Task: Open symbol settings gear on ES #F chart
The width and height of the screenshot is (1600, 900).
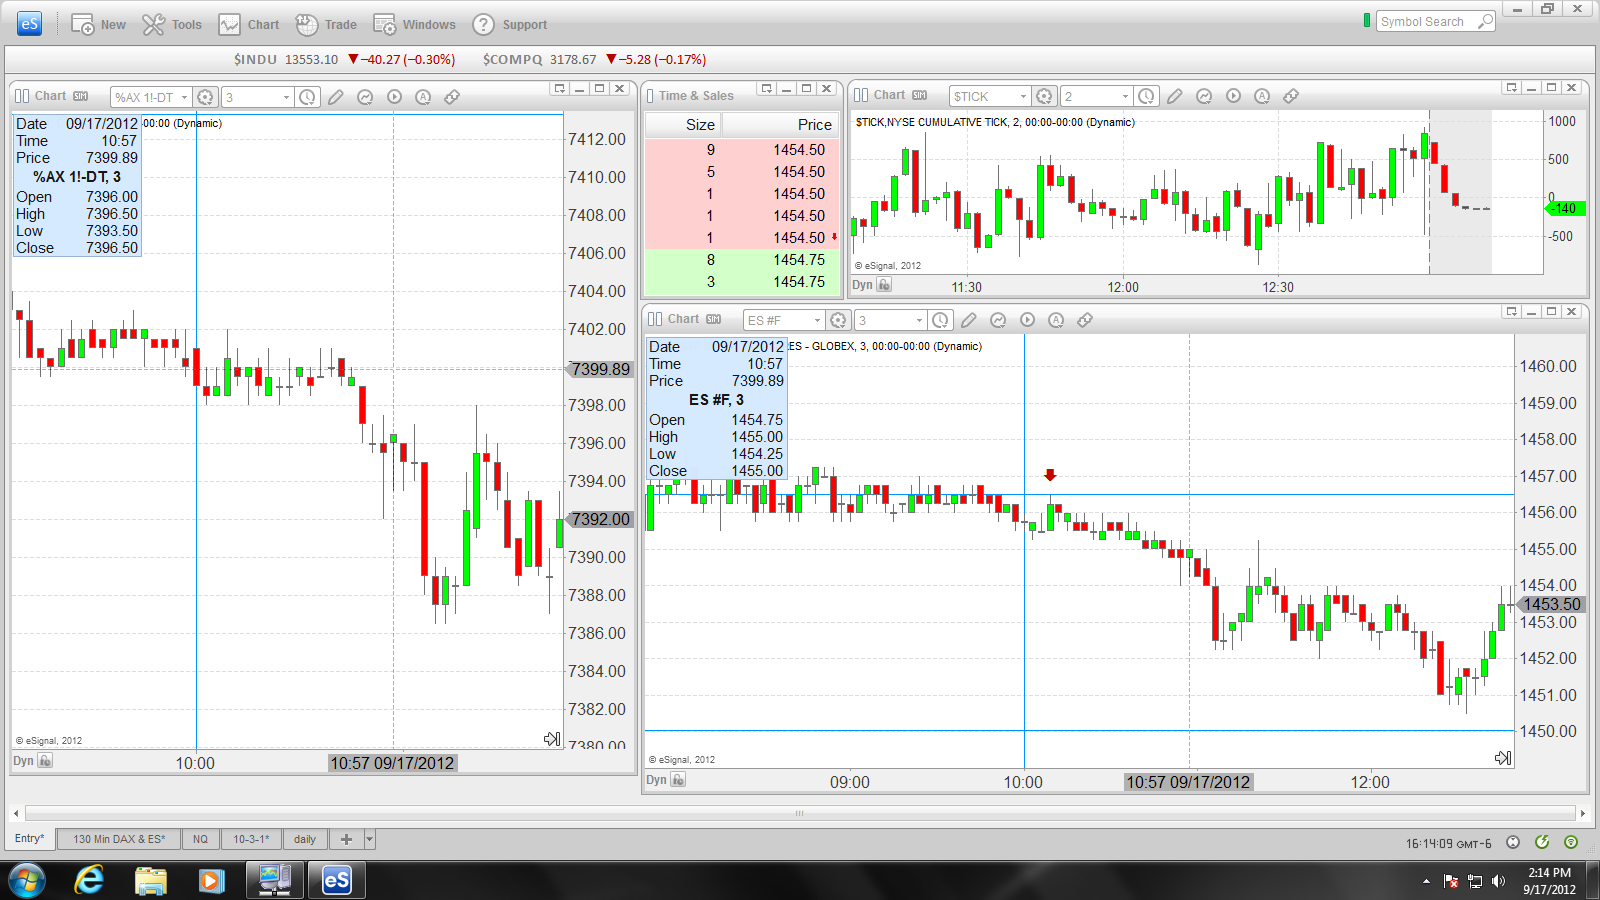Action: 838,320
